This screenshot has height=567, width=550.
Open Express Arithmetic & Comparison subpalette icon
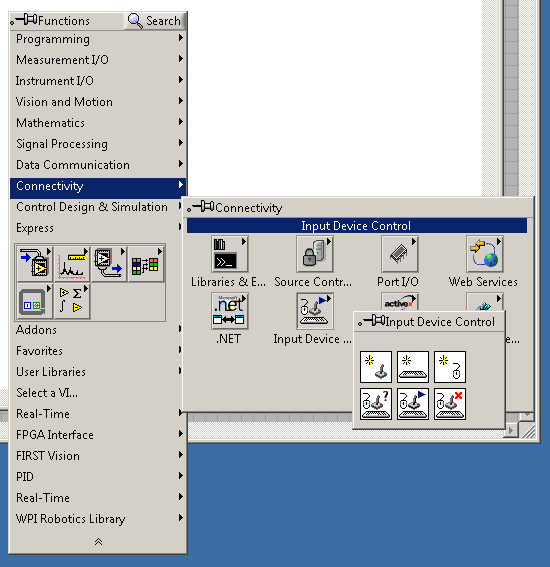click(72, 301)
